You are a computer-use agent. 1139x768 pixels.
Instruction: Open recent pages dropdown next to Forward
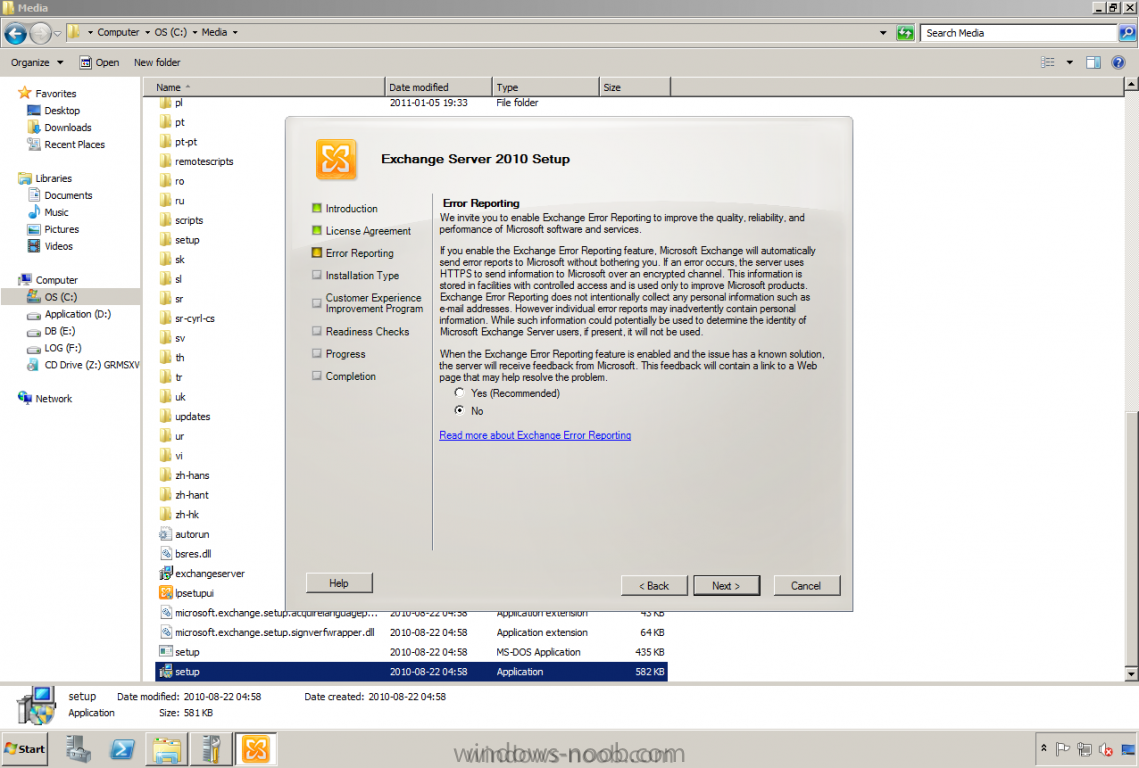point(57,33)
